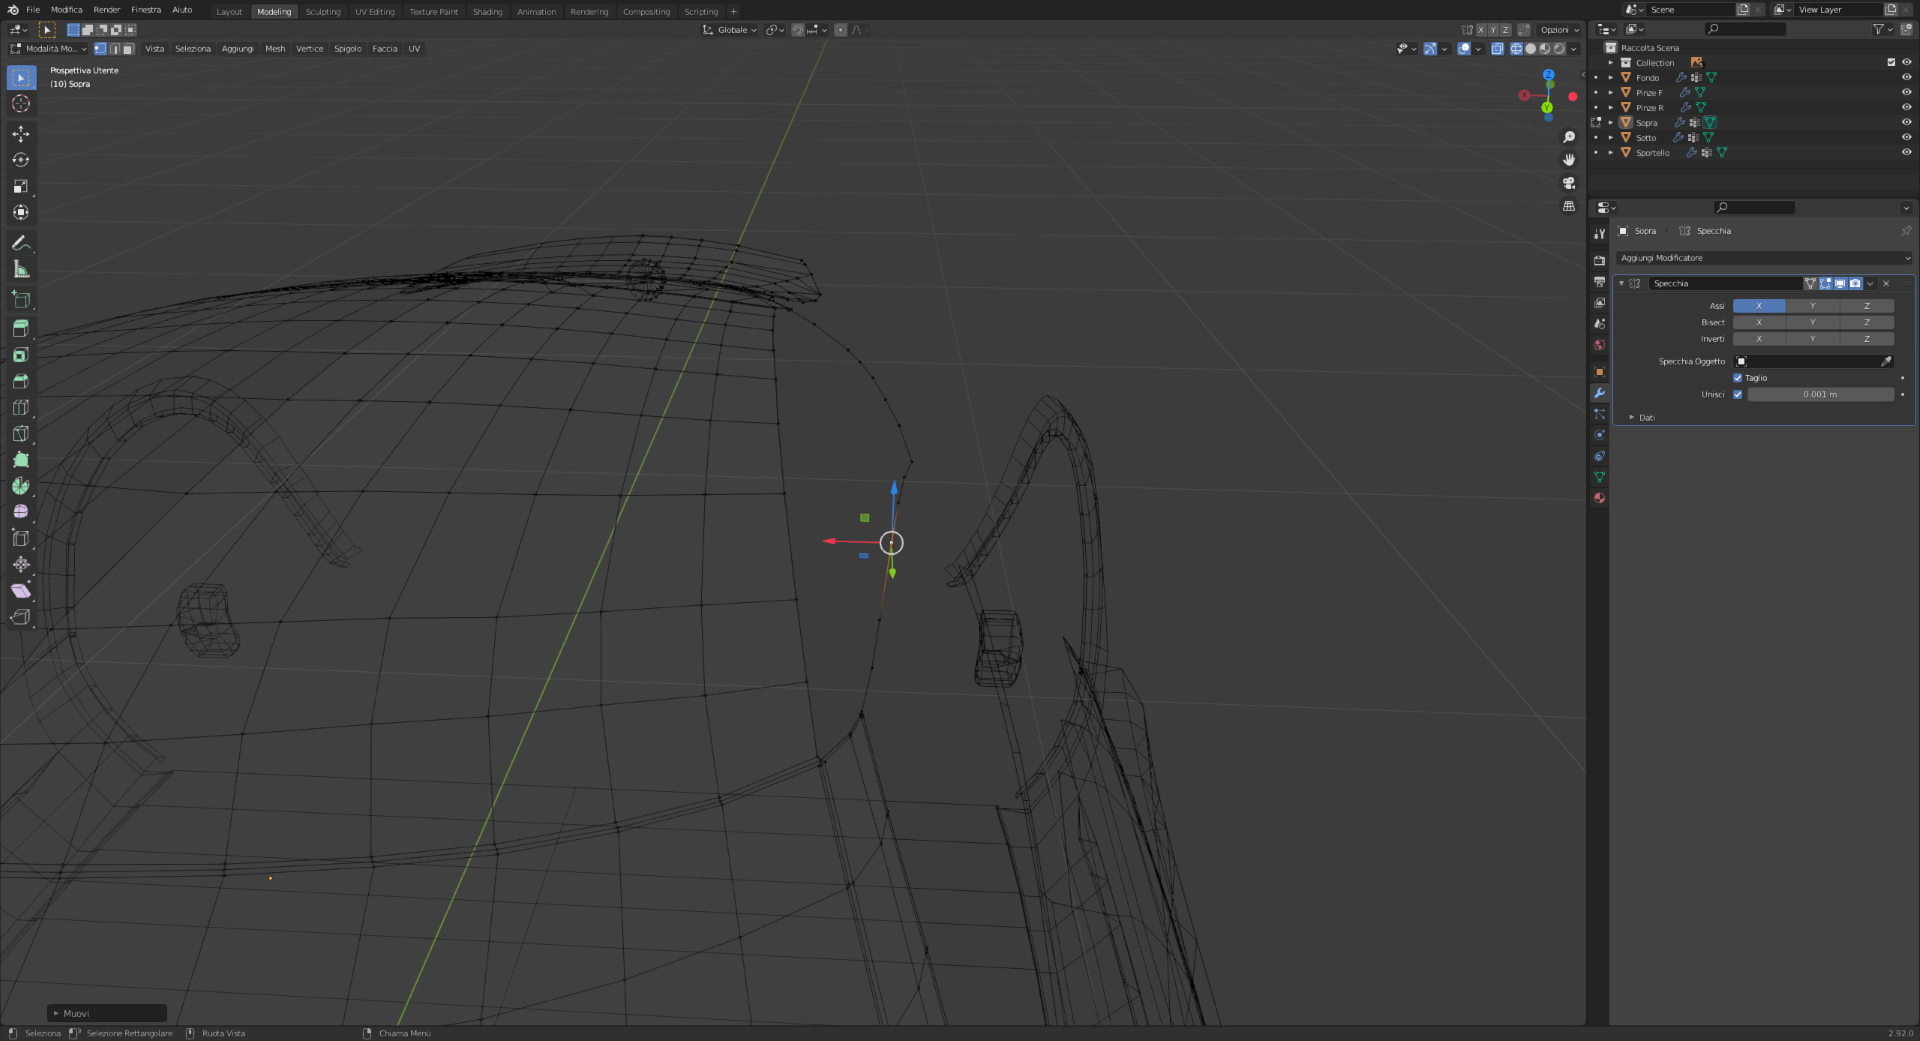1920x1041 pixels.
Task: Open the Particles properties tab icon
Action: coord(1600,414)
